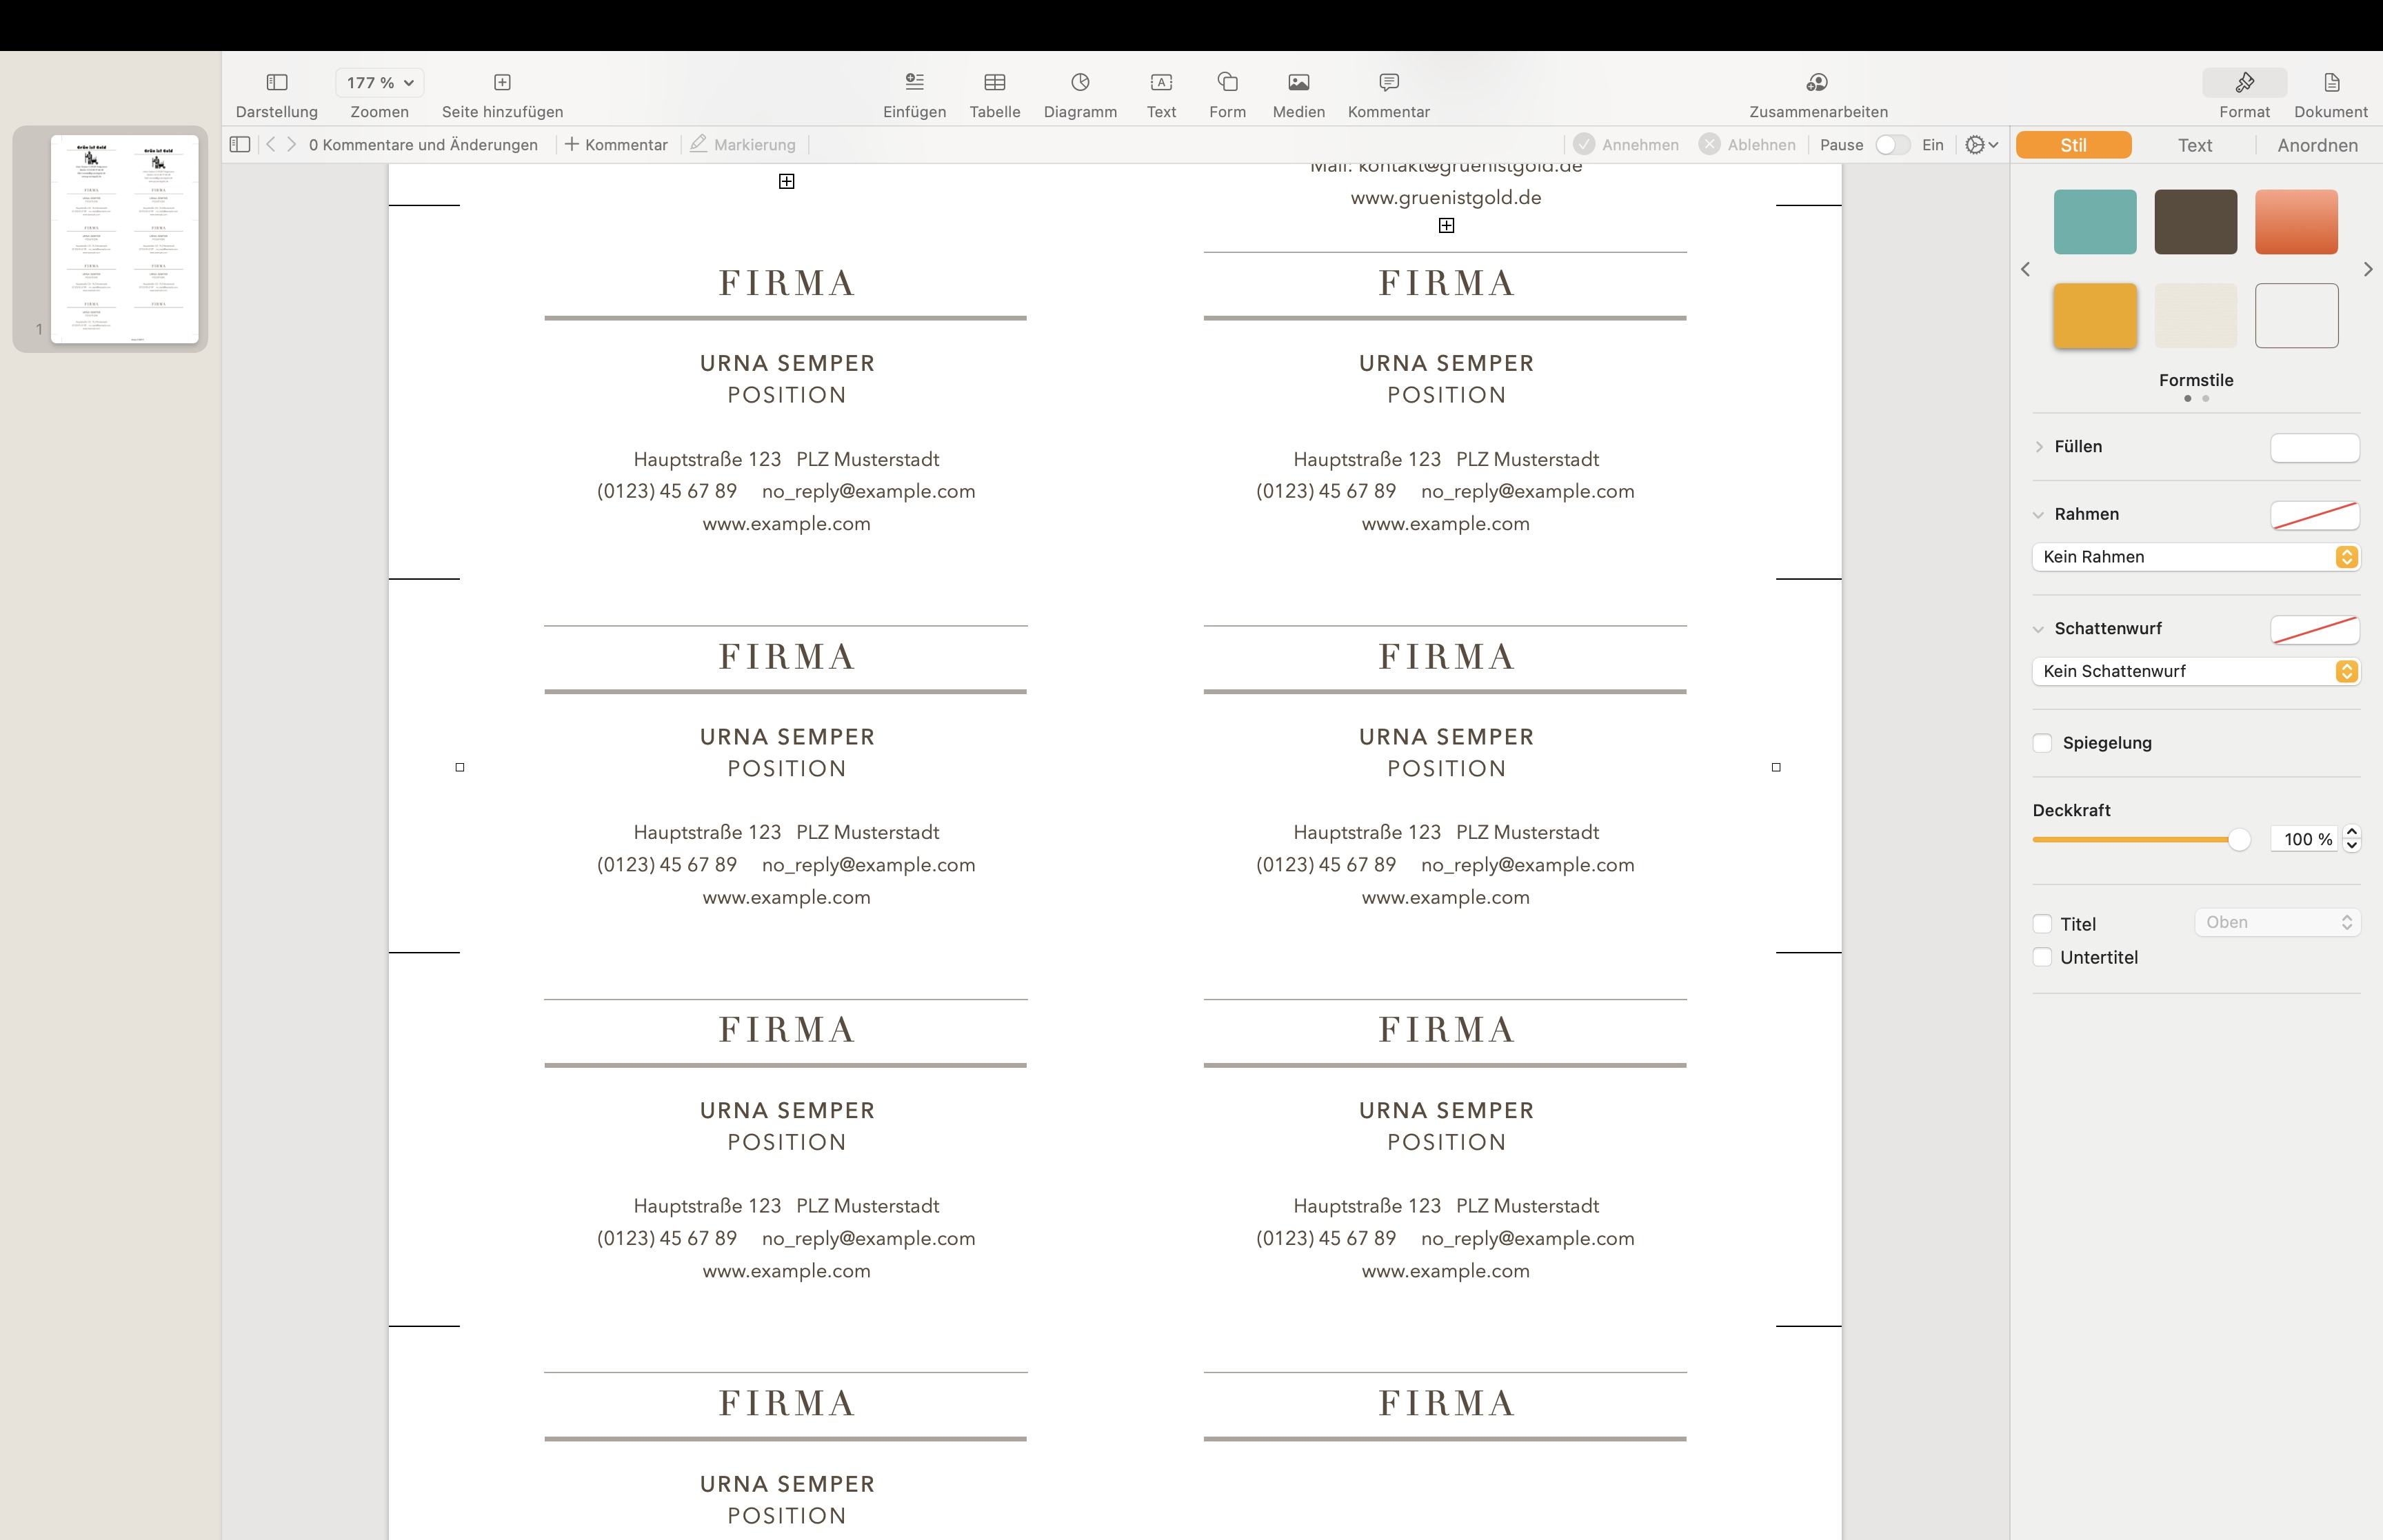The width and height of the screenshot is (2383, 1540).
Task: Insert a Form shape via toolbar
Action: [x=1227, y=82]
